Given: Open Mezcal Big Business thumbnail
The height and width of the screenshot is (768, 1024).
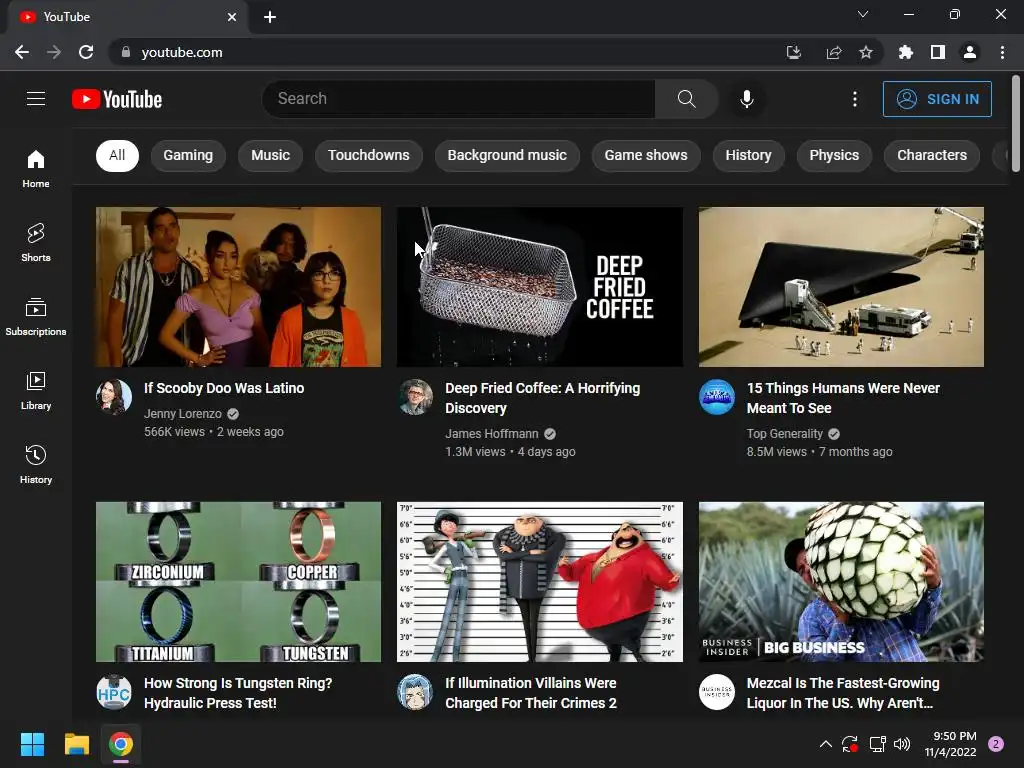Looking at the screenshot, I should pyautogui.click(x=841, y=582).
